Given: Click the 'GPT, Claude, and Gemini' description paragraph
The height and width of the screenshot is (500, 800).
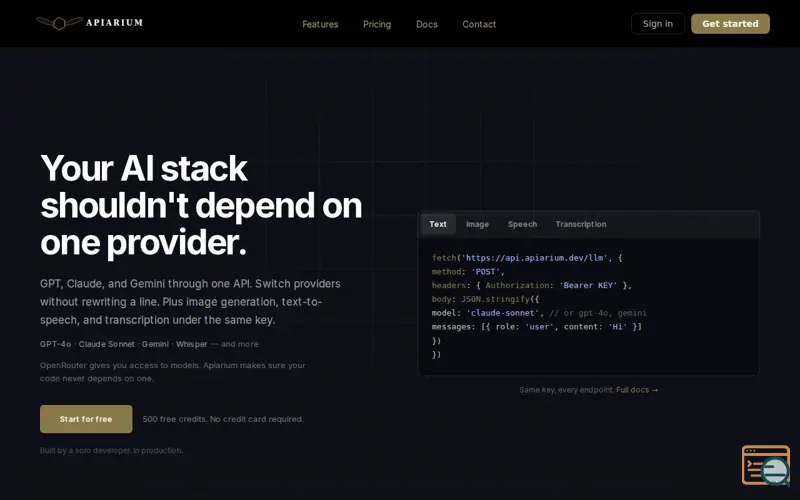Looking at the screenshot, I should click(x=190, y=302).
